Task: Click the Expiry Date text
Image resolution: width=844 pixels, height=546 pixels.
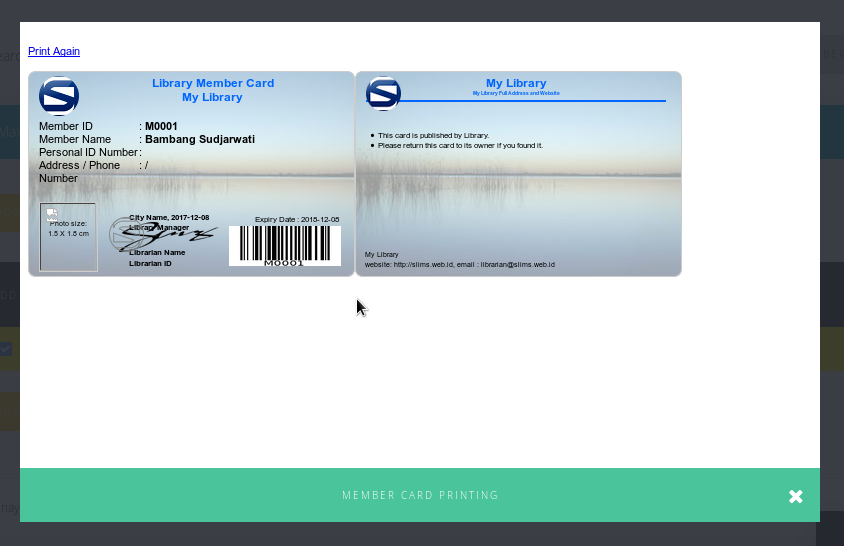Action: click(297, 219)
